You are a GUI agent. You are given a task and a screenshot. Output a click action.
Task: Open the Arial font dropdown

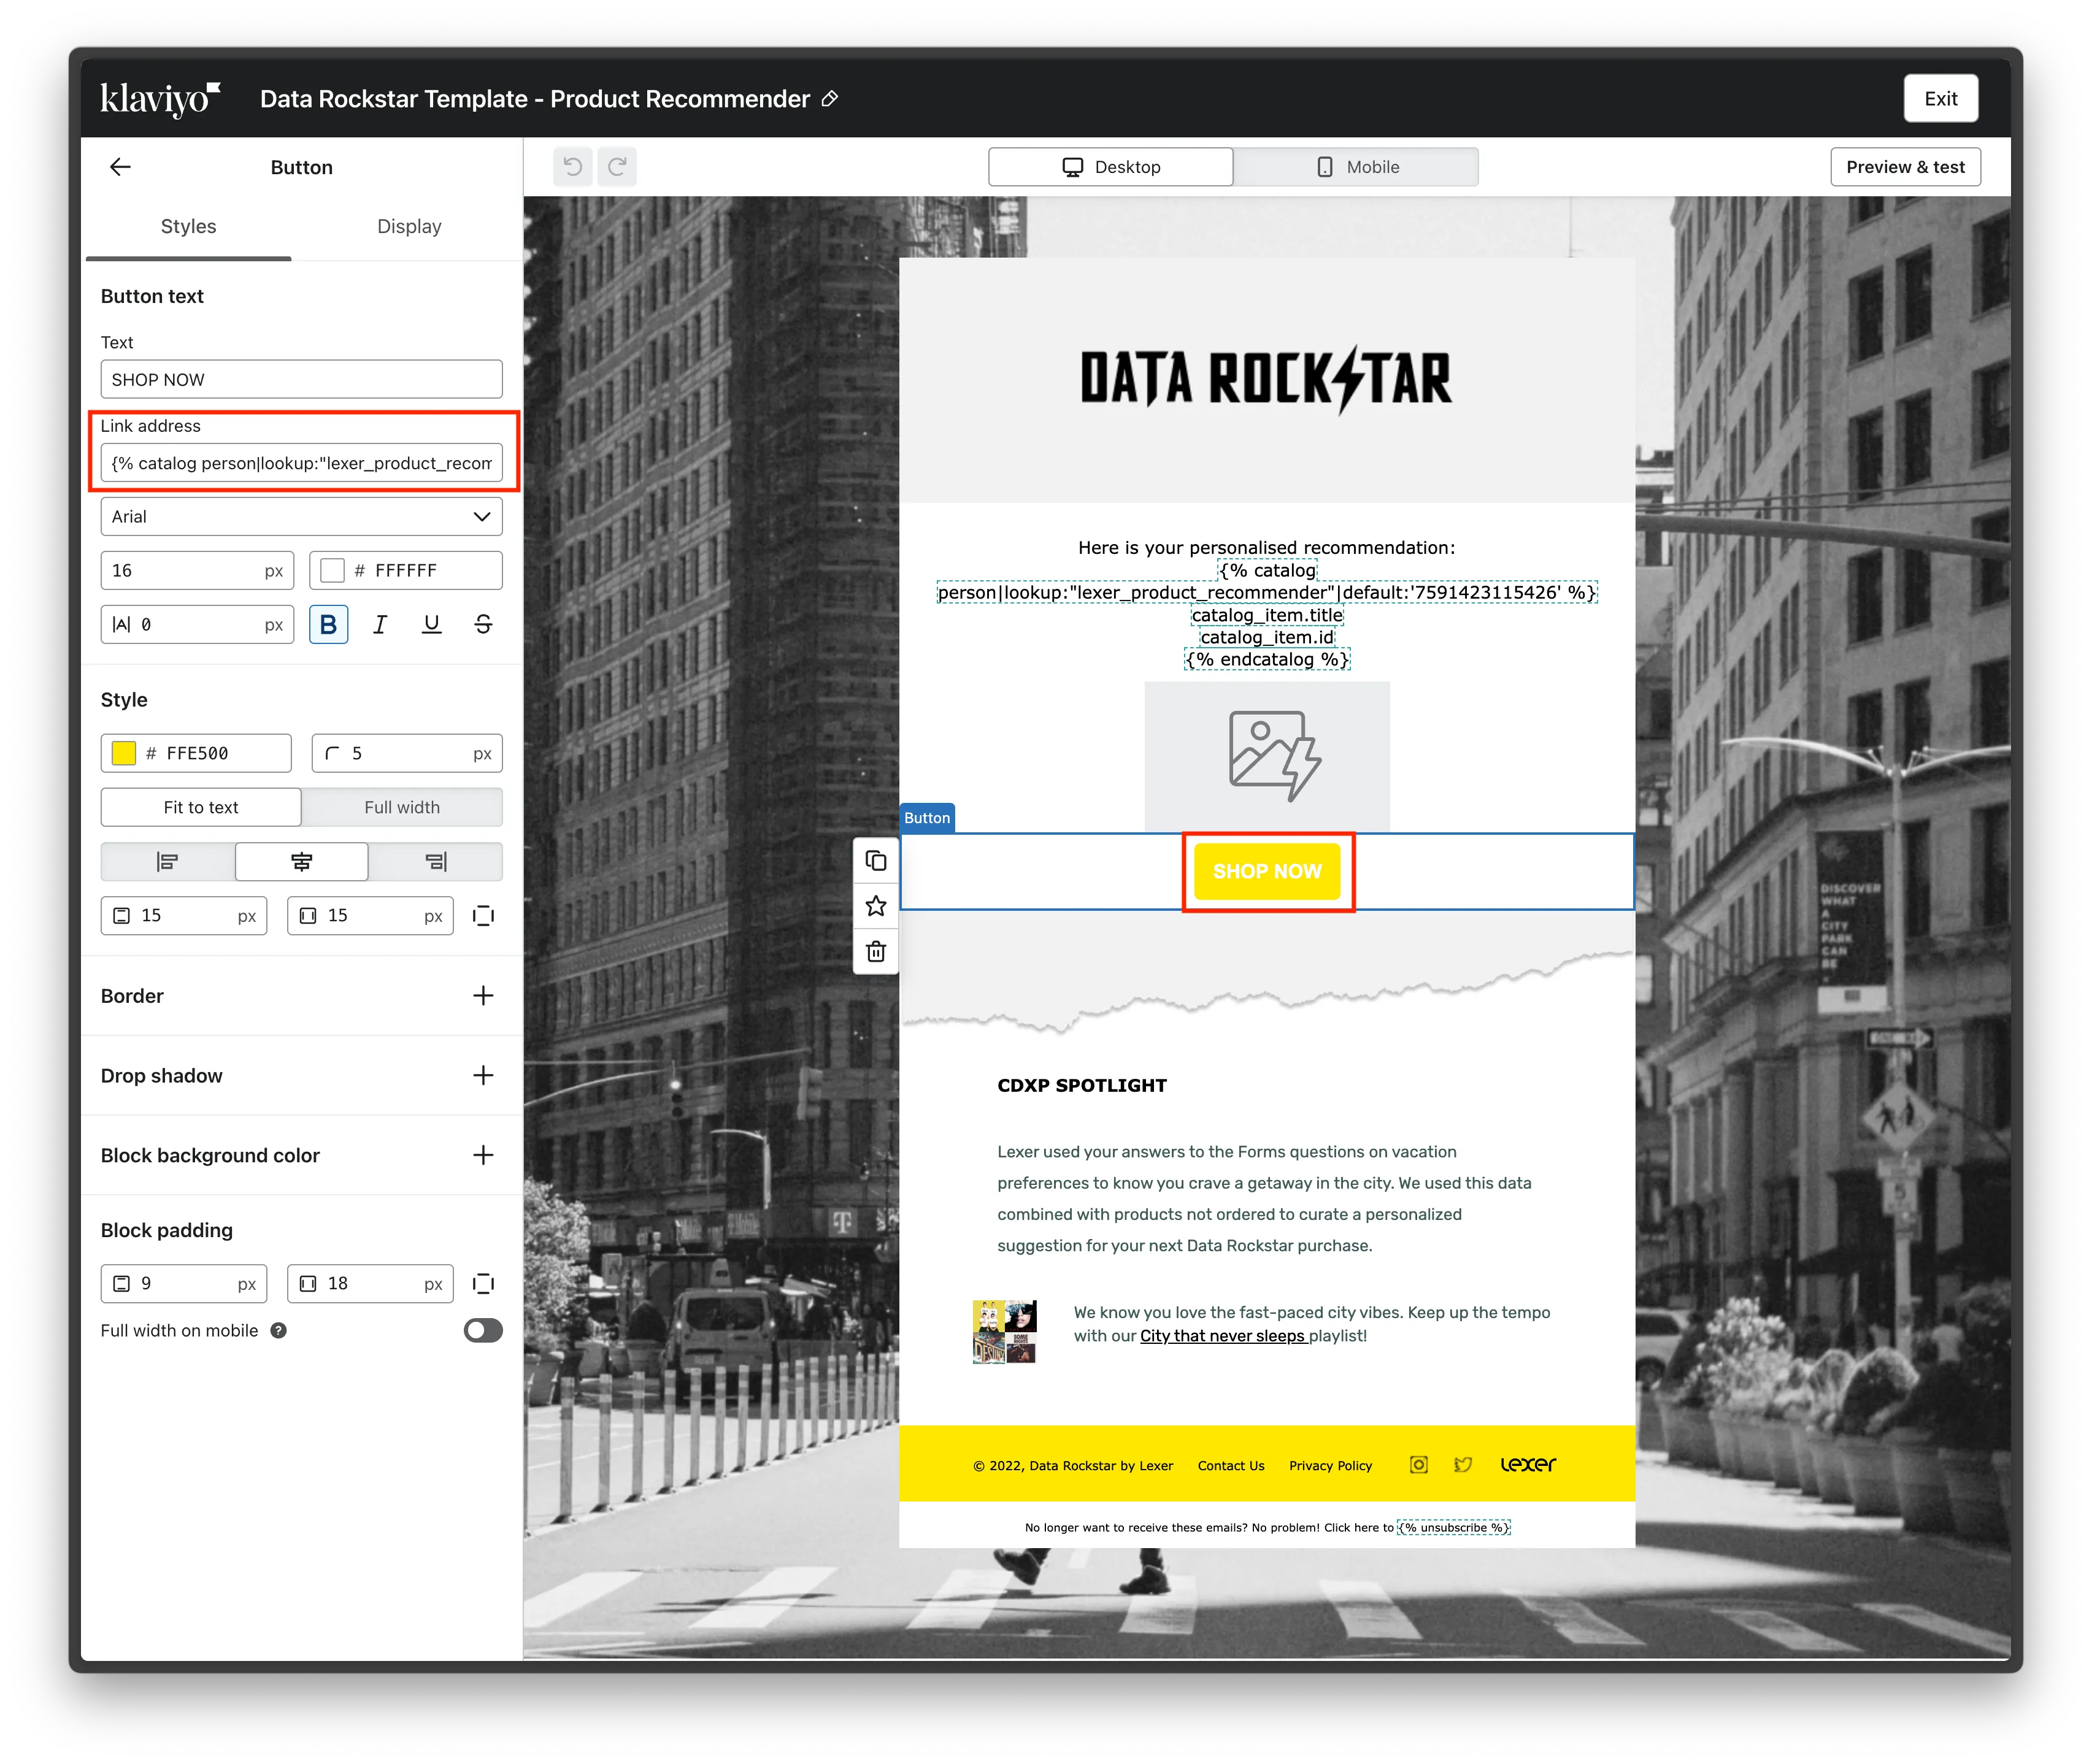301,517
